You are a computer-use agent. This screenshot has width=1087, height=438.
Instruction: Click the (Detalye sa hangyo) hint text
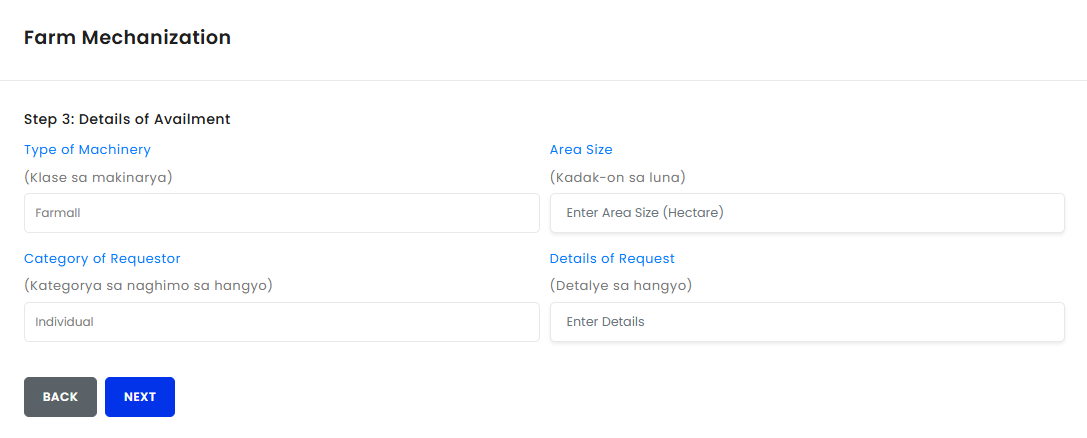pyautogui.click(x=621, y=285)
